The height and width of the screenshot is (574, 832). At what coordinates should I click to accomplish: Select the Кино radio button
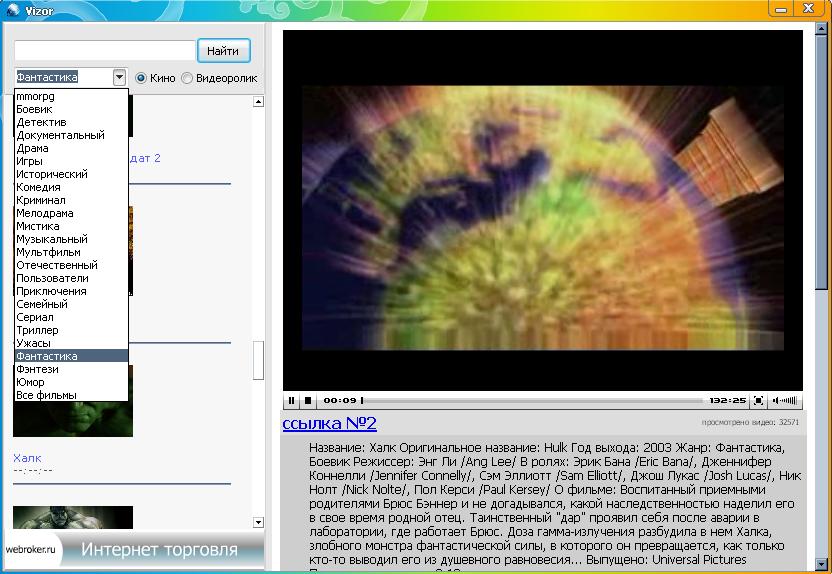coord(141,78)
